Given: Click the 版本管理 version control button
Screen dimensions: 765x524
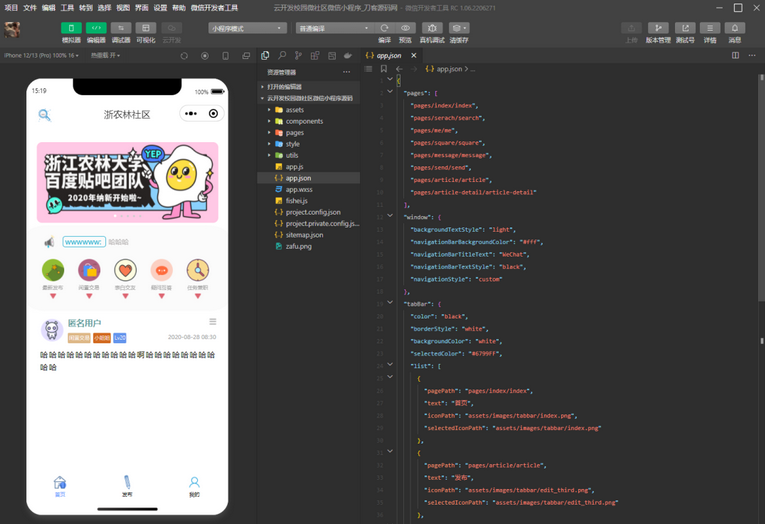Looking at the screenshot, I should 658,29.
